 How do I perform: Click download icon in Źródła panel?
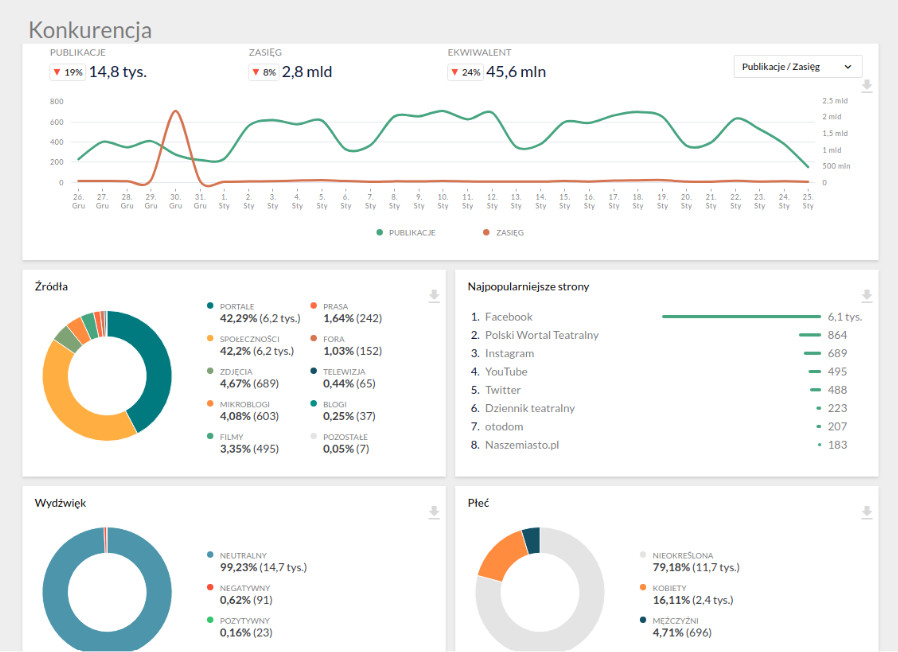(433, 296)
